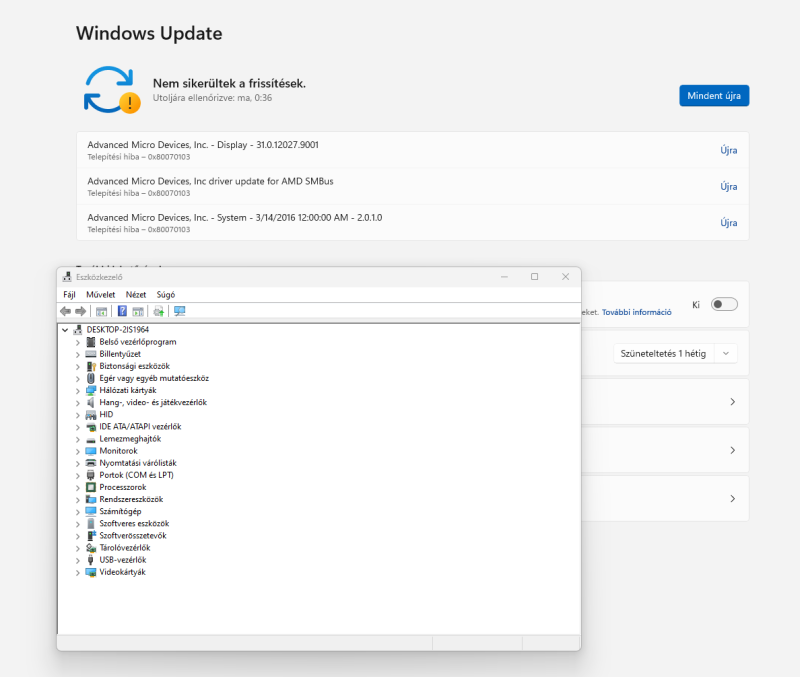Click the show/hide console tree toolbar icon
Image resolution: width=800 pixels, height=677 pixels.
click(x=102, y=311)
